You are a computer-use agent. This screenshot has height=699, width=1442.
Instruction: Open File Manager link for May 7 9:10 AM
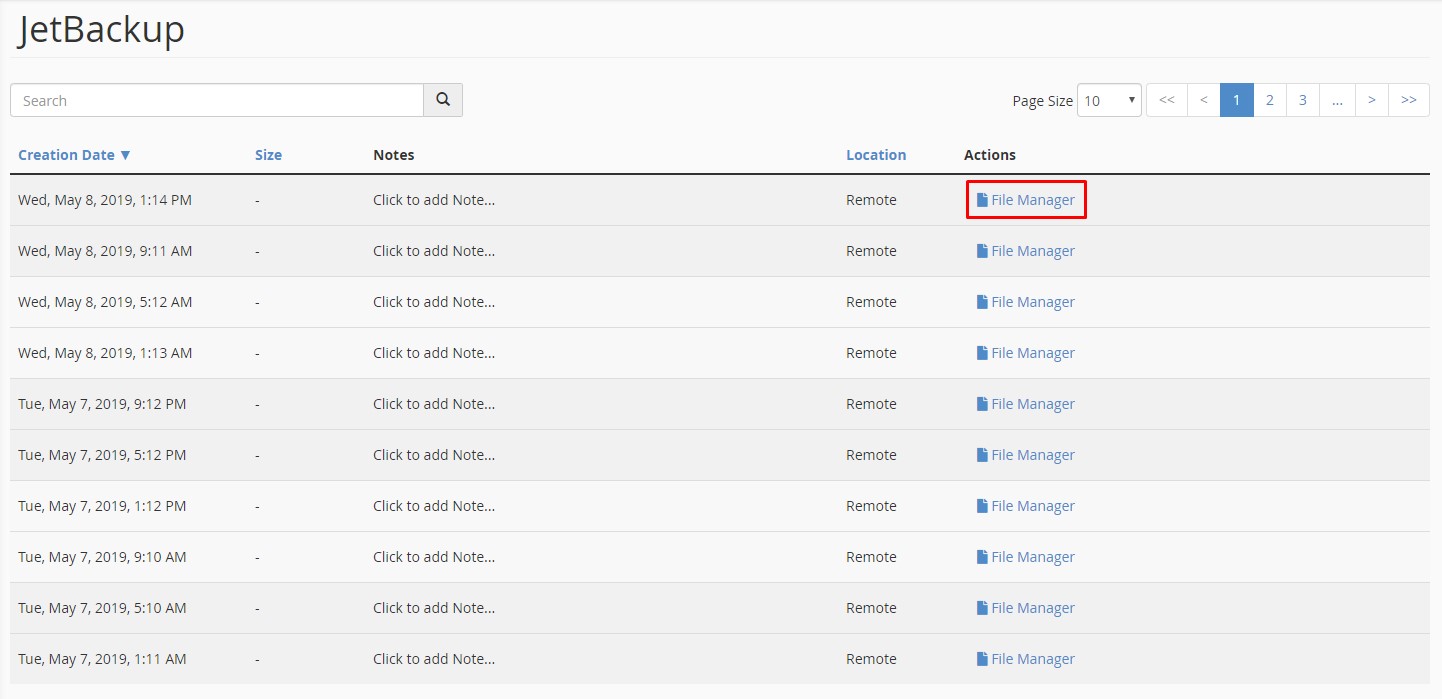1032,557
